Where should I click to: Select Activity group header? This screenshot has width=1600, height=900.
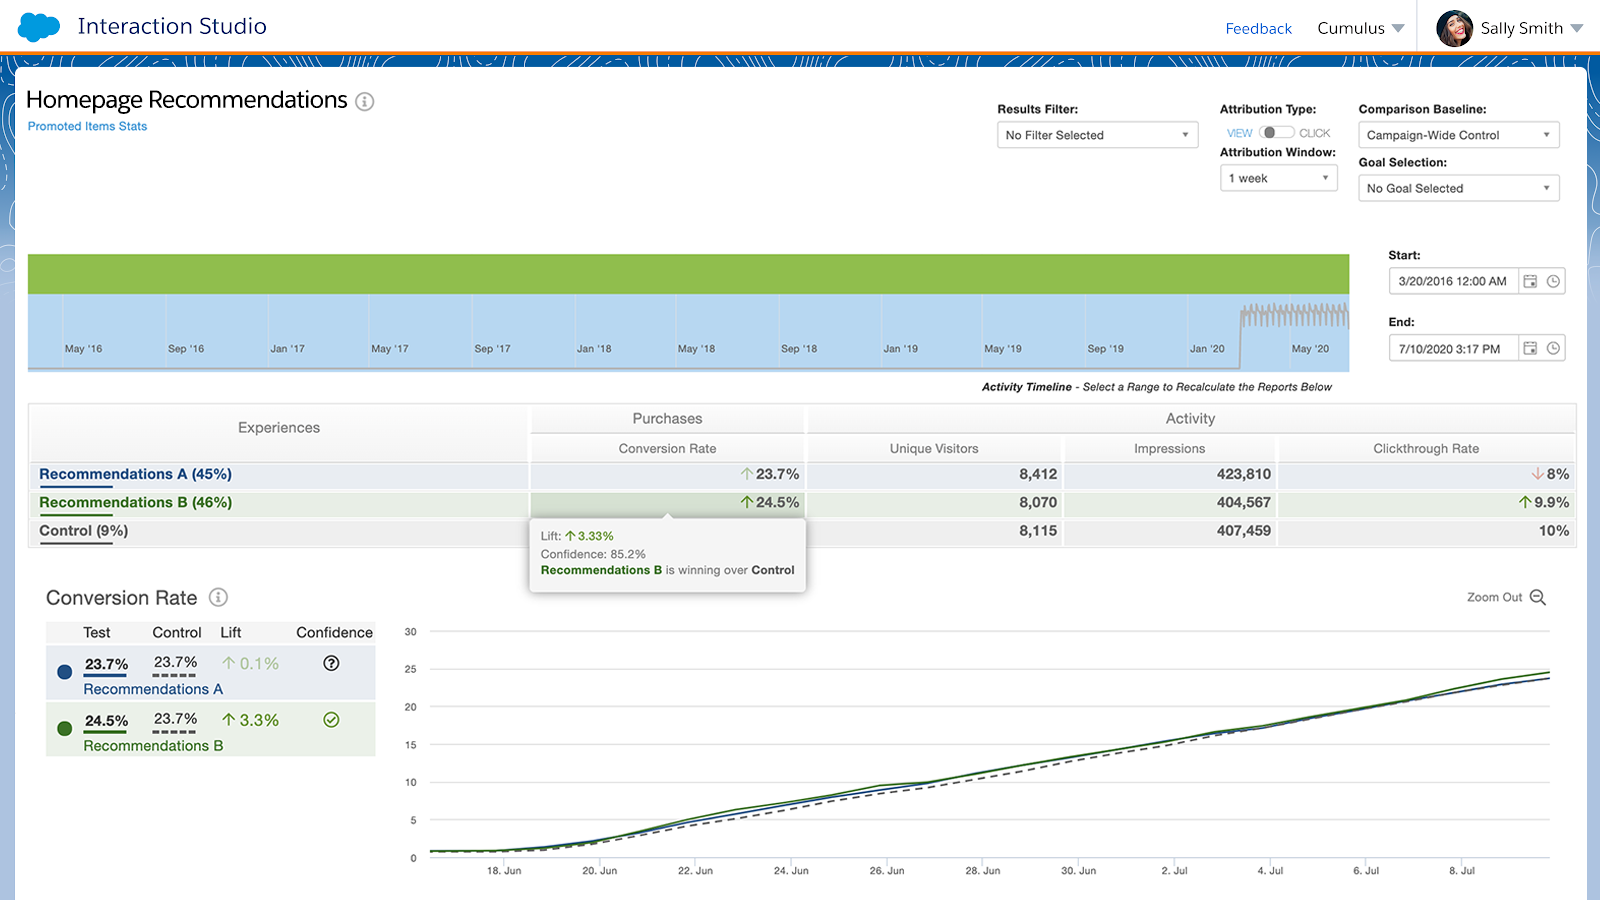pyautogui.click(x=1190, y=418)
